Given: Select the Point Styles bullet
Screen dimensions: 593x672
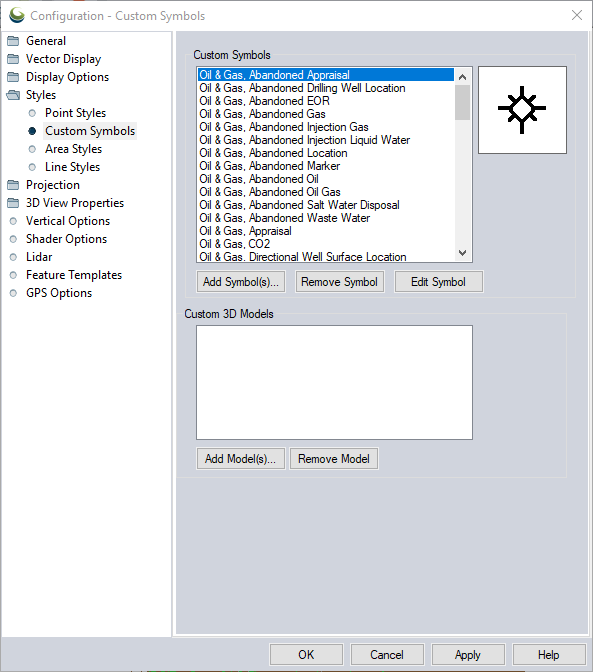Looking at the screenshot, I should (x=32, y=113).
